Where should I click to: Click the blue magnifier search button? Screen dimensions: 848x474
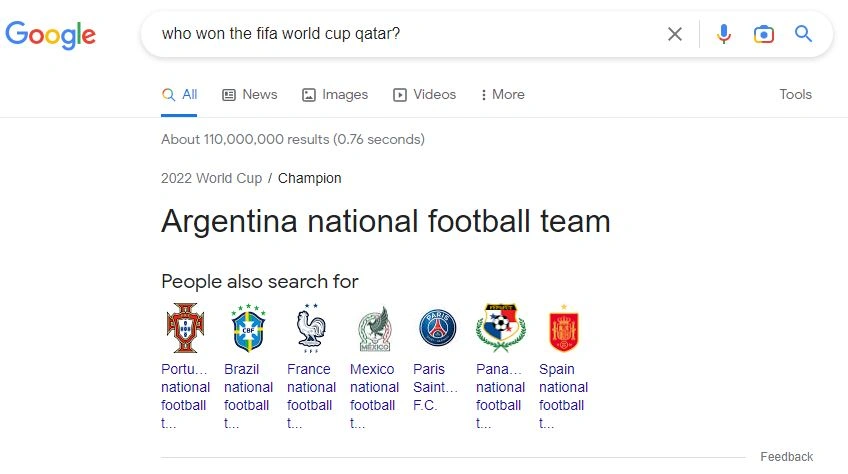803,35
